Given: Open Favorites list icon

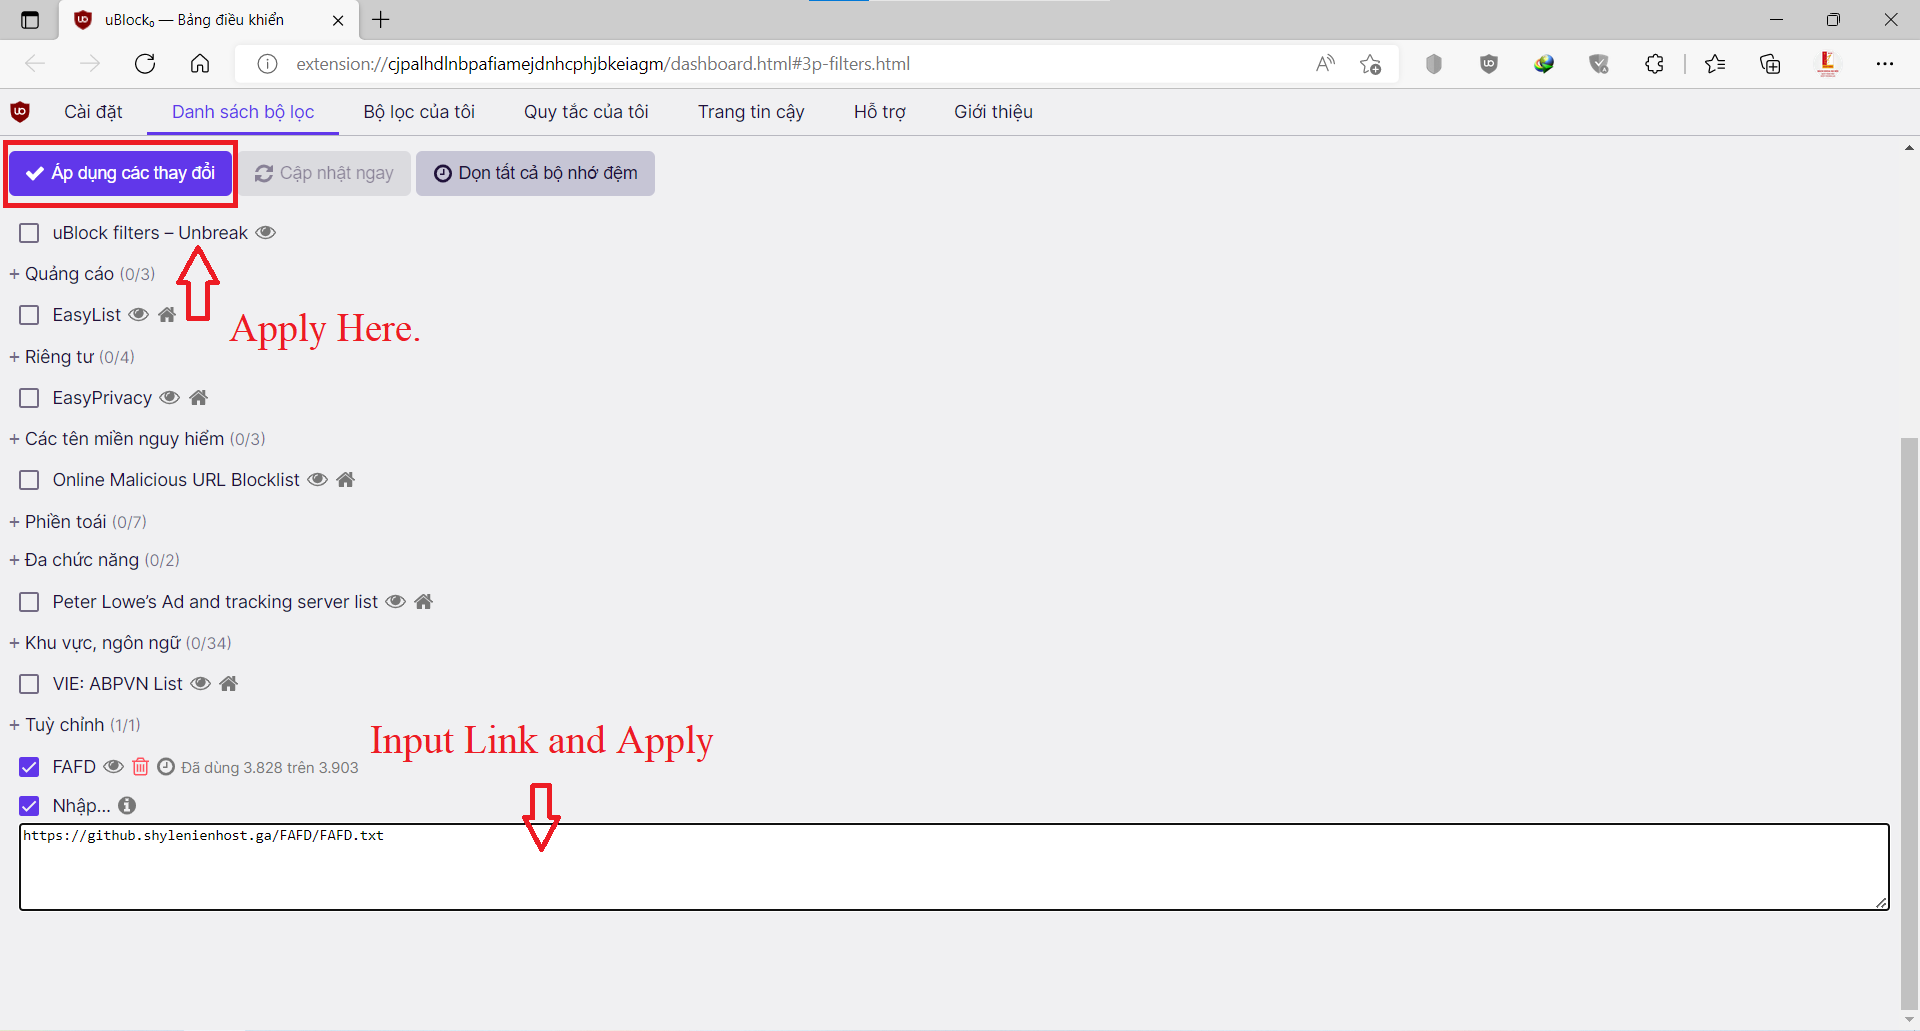Looking at the screenshot, I should tap(1715, 64).
